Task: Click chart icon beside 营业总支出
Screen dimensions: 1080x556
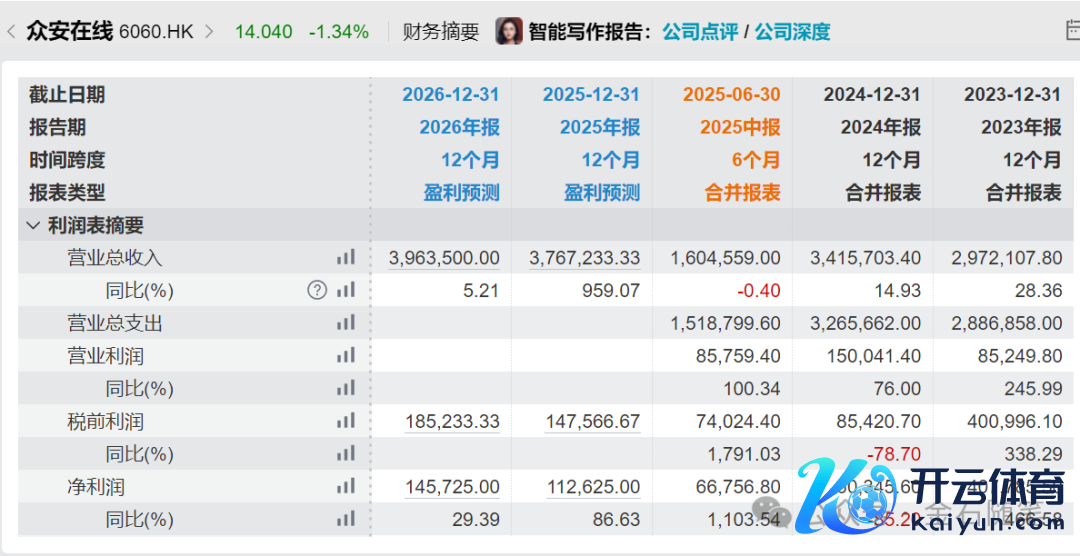Action: 346,323
